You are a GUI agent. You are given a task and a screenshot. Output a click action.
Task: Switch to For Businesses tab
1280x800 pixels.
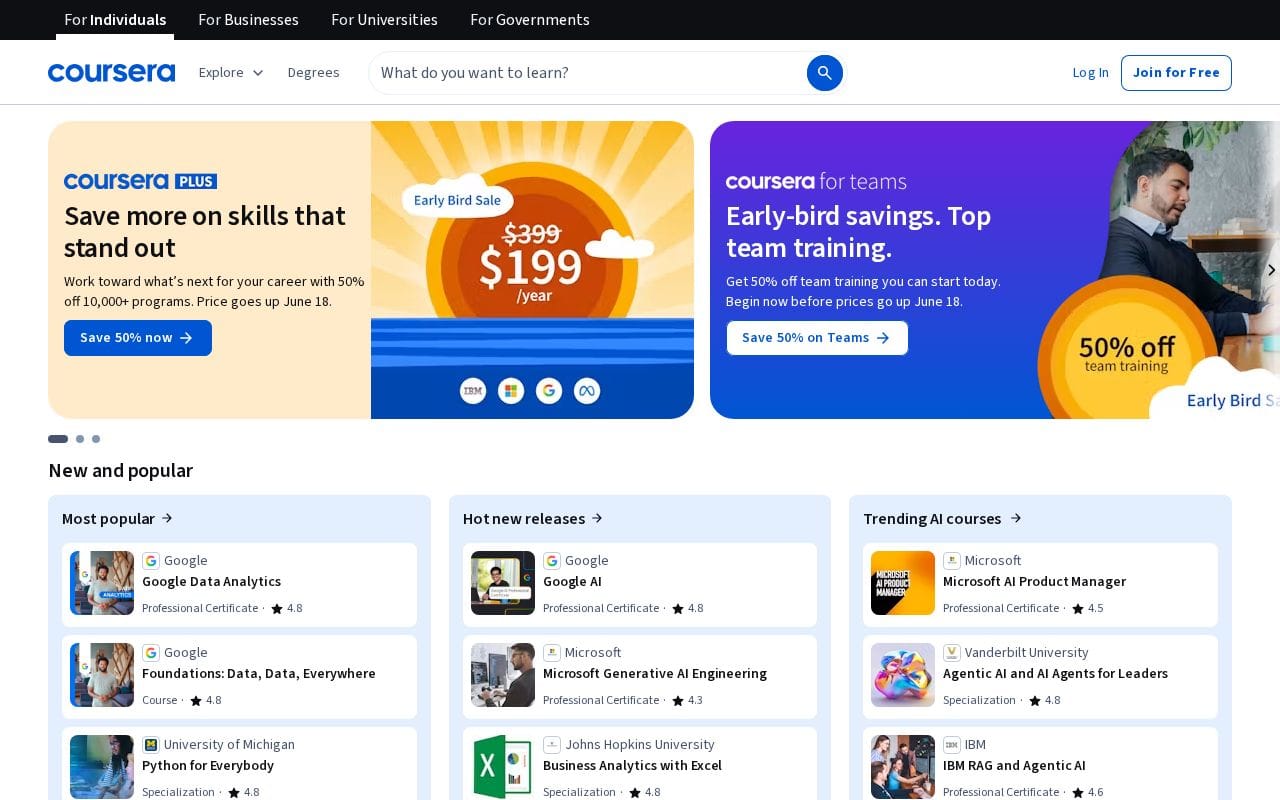point(248,20)
